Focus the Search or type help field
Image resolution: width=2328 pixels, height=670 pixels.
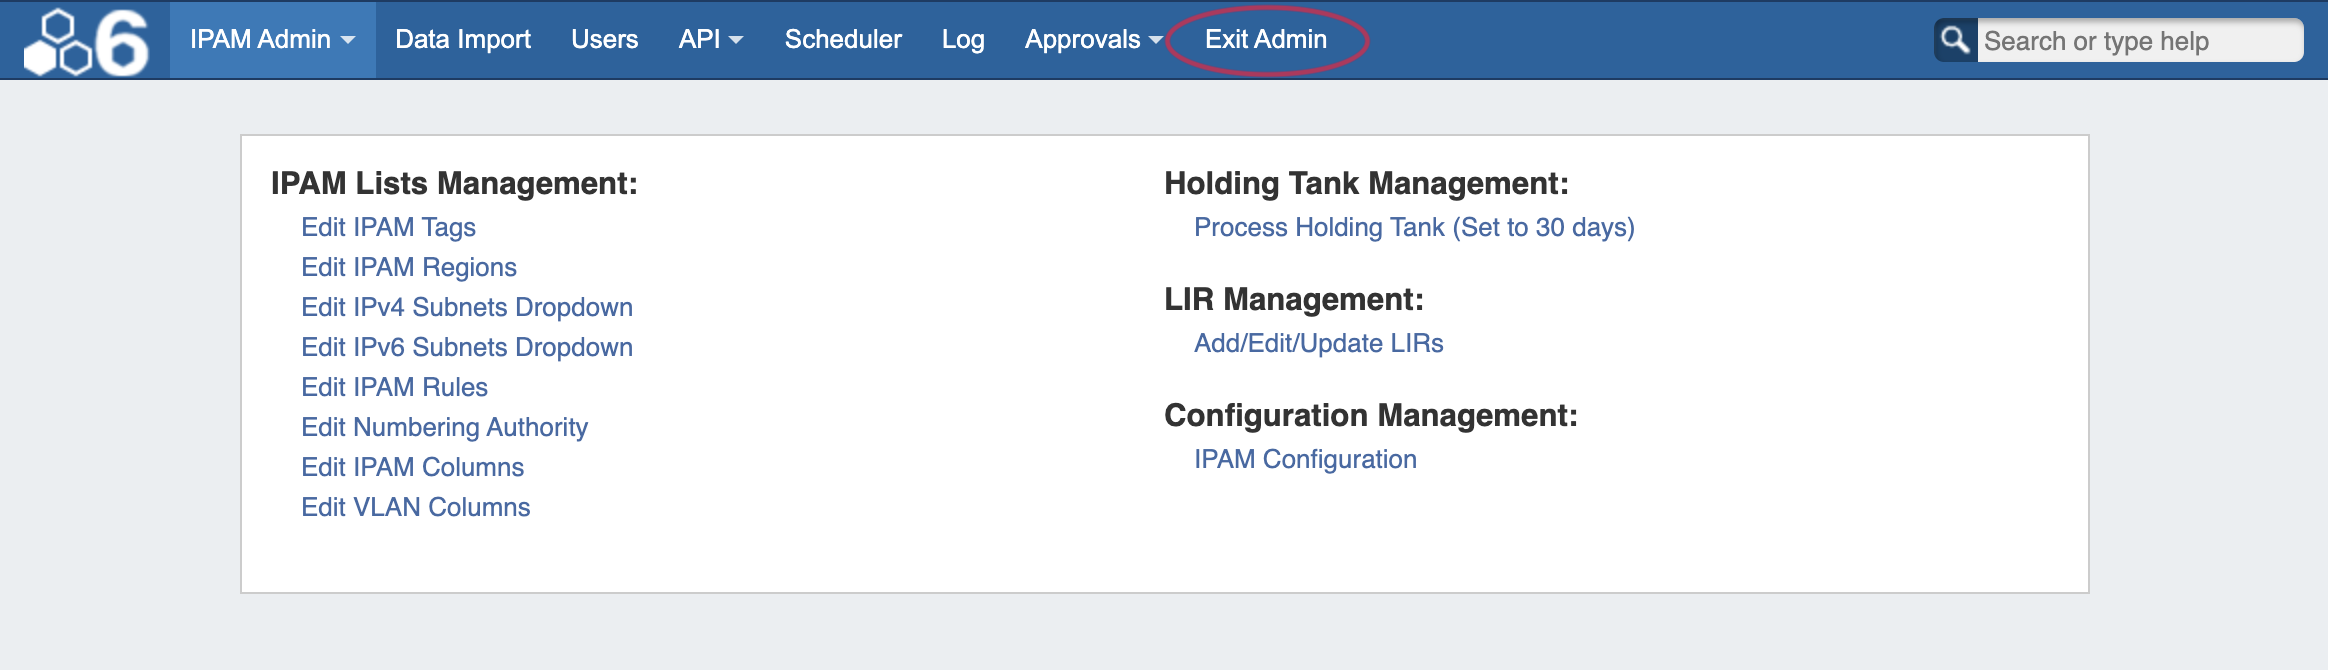pyautogui.click(x=2138, y=41)
